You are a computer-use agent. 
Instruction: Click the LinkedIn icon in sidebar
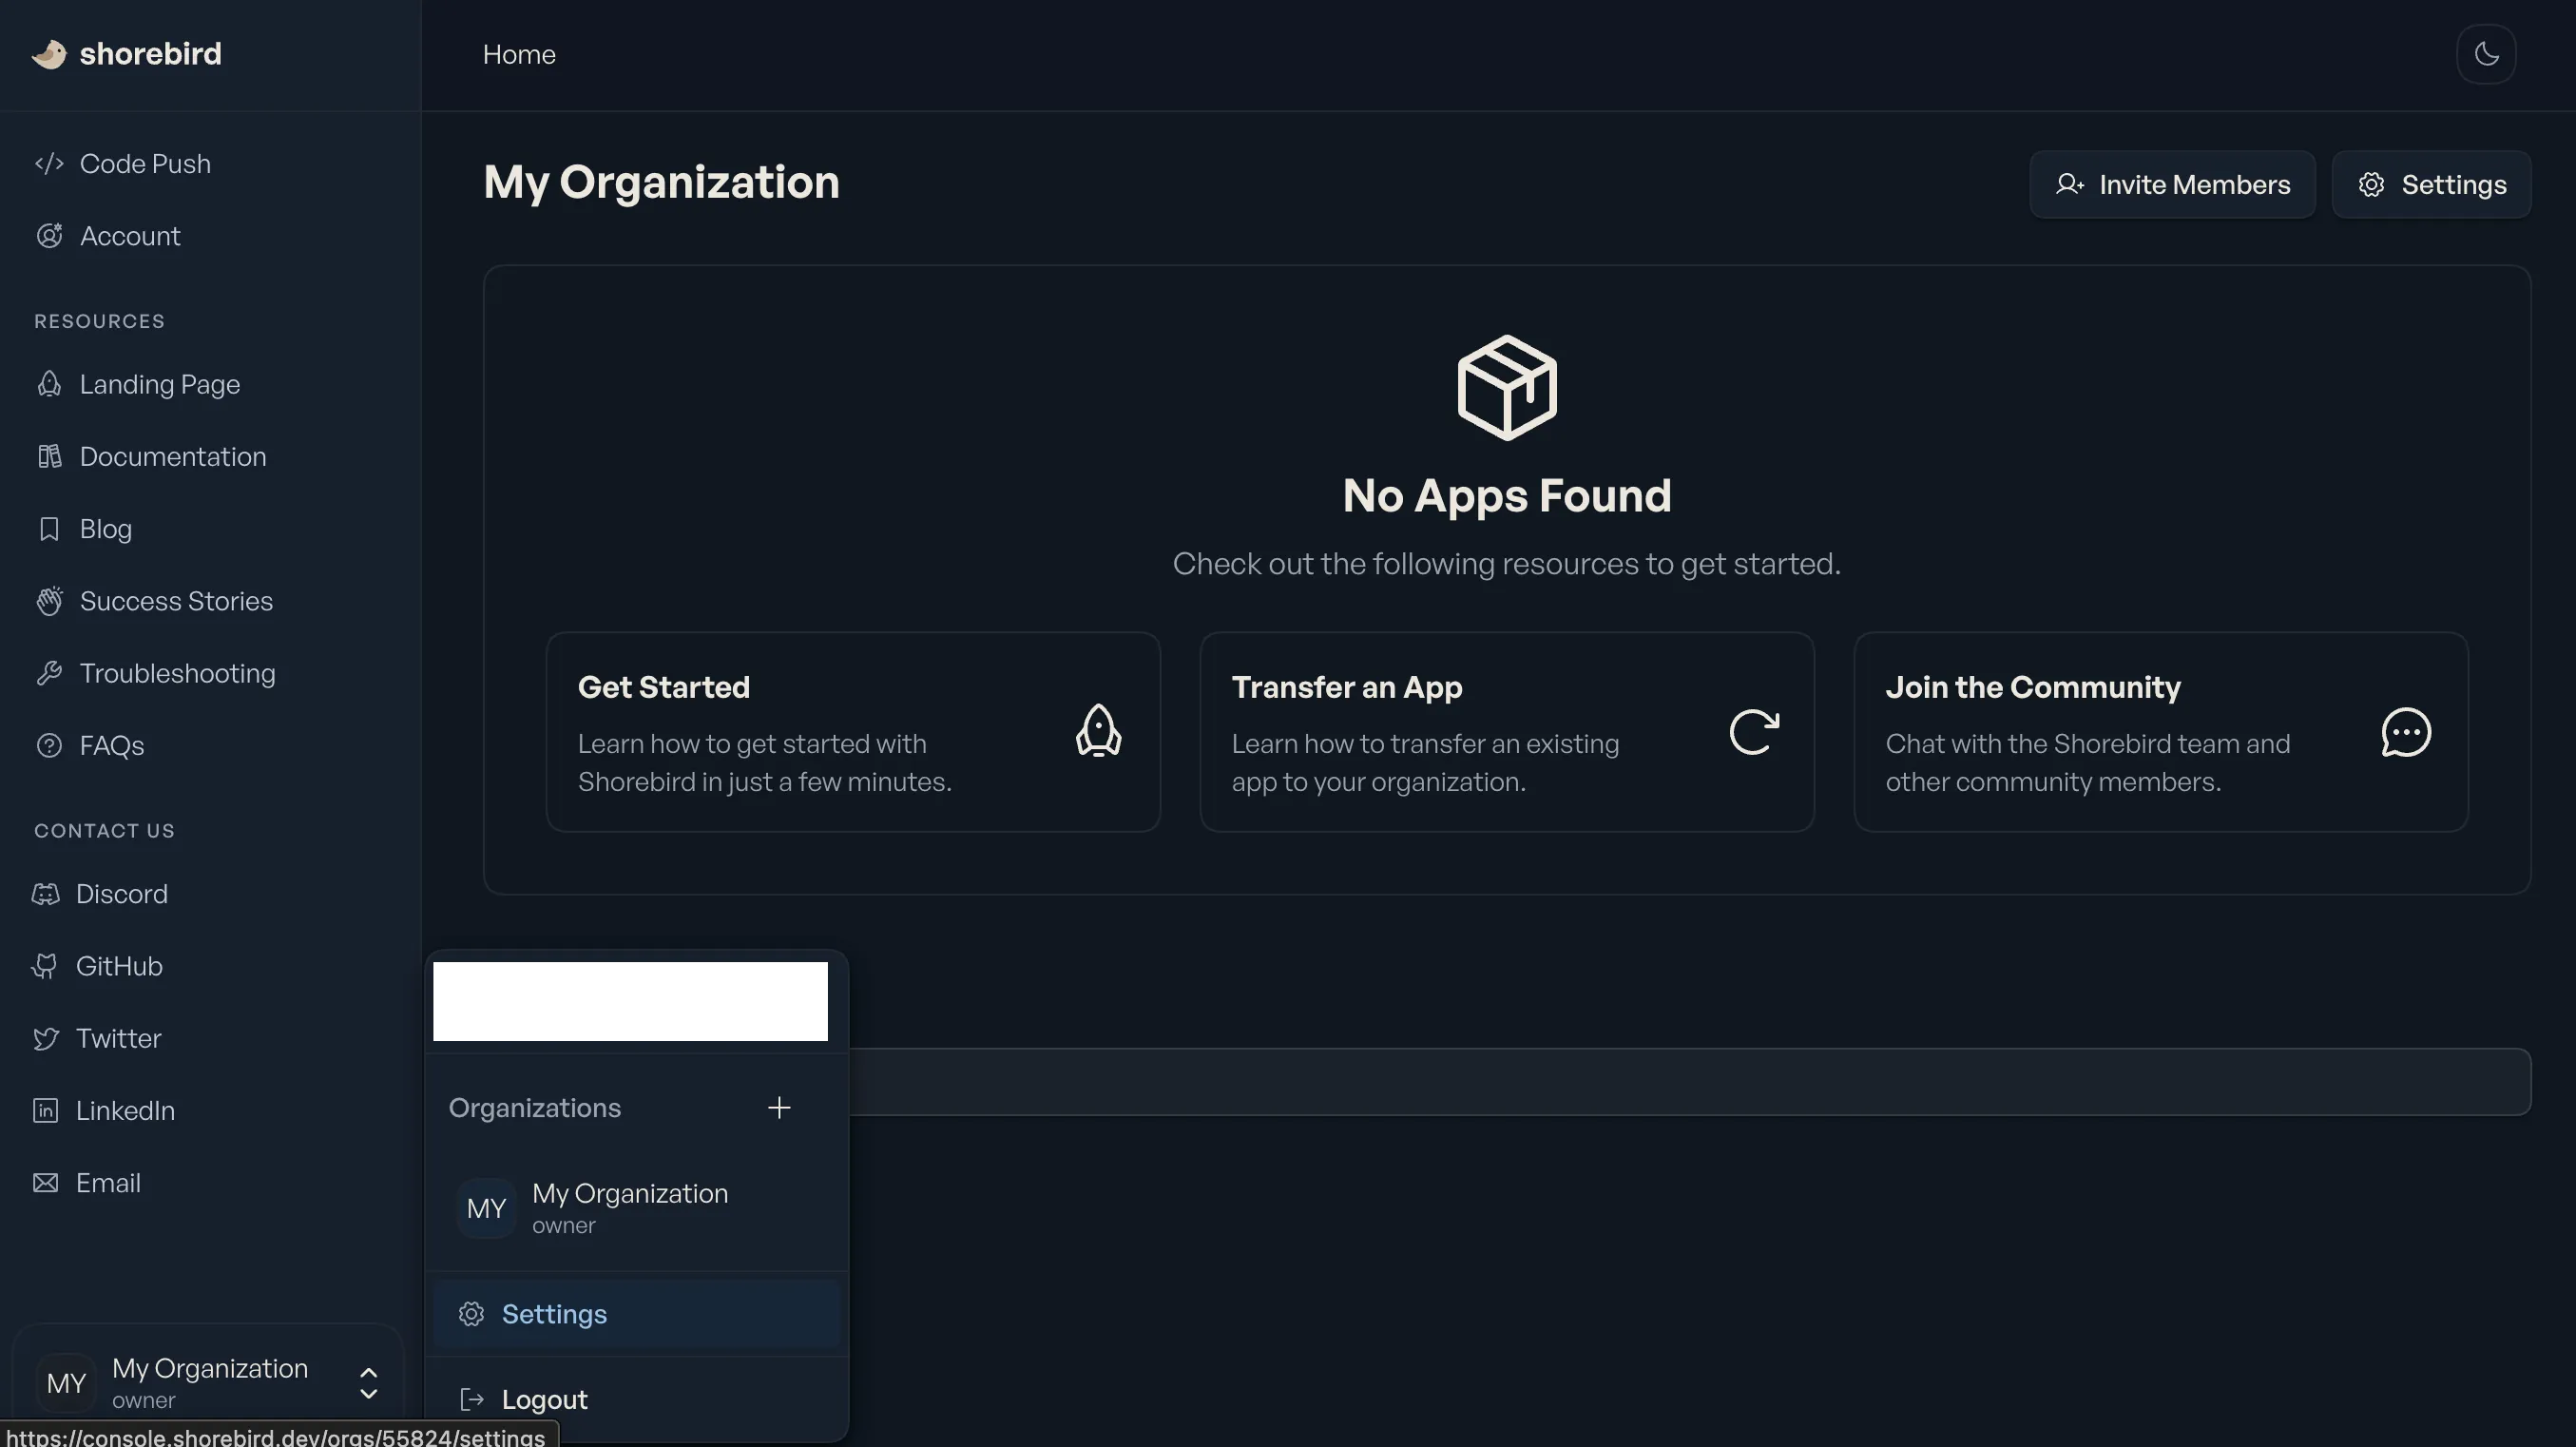click(x=45, y=1111)
